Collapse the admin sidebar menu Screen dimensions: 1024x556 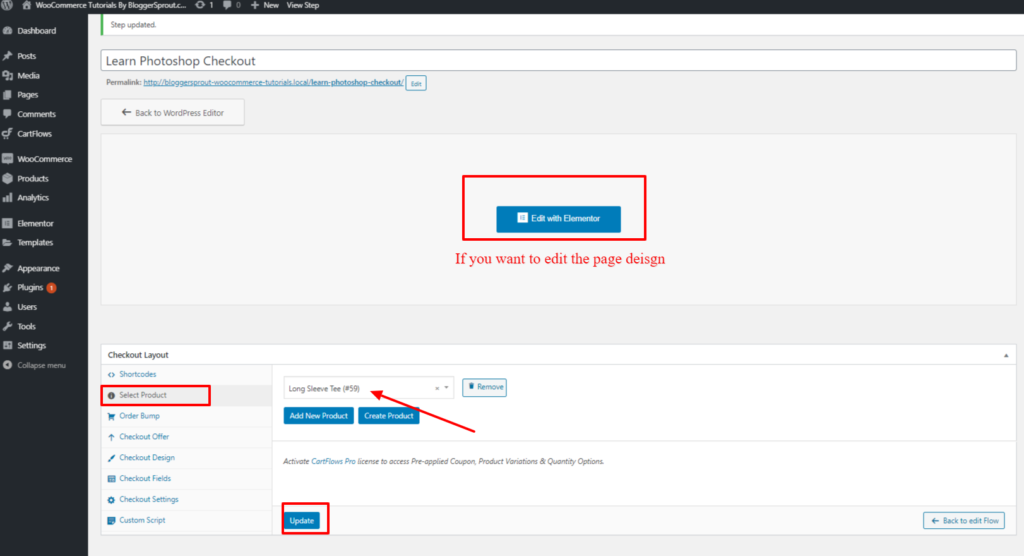coord(35,365)
